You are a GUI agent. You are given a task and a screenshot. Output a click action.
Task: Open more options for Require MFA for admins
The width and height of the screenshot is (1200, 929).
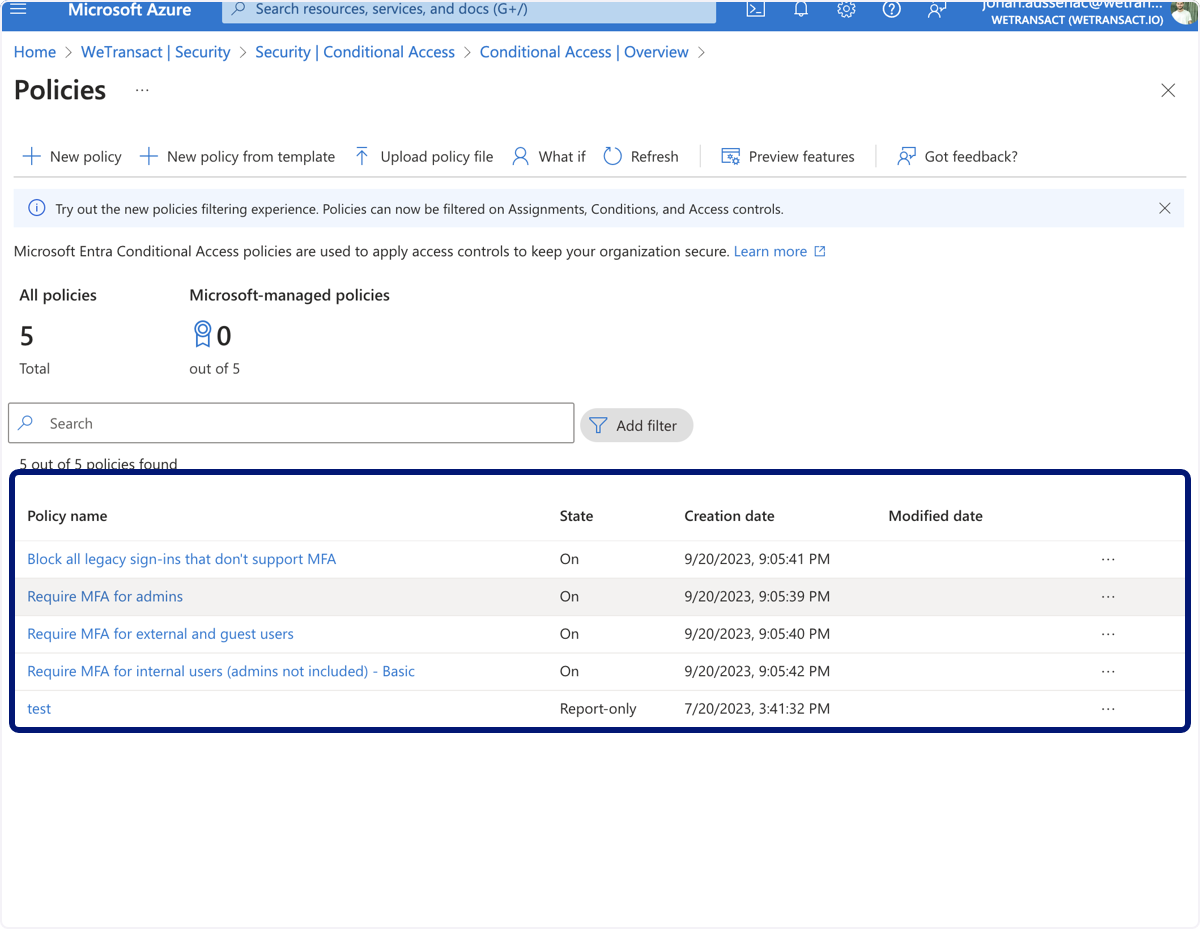click(x=1108, y=596)
